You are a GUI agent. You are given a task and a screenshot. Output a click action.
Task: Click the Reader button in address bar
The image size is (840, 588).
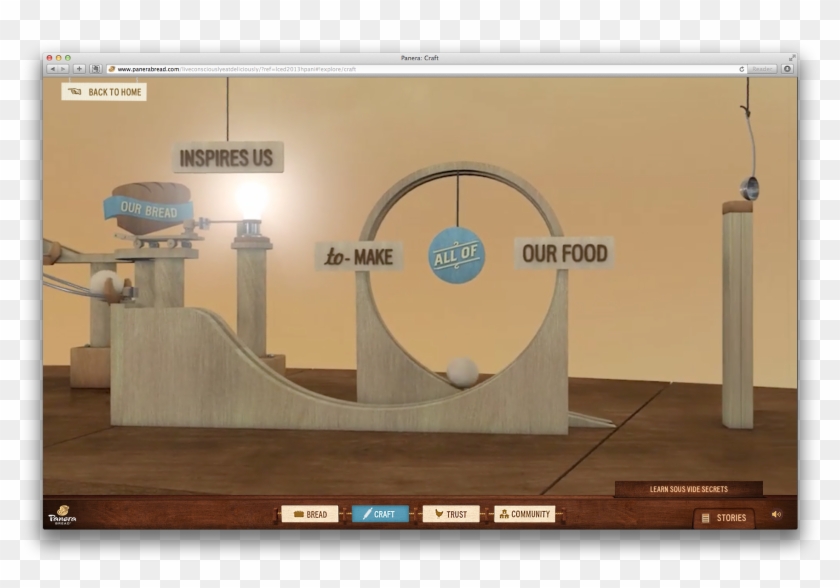(x=764, y=69)
